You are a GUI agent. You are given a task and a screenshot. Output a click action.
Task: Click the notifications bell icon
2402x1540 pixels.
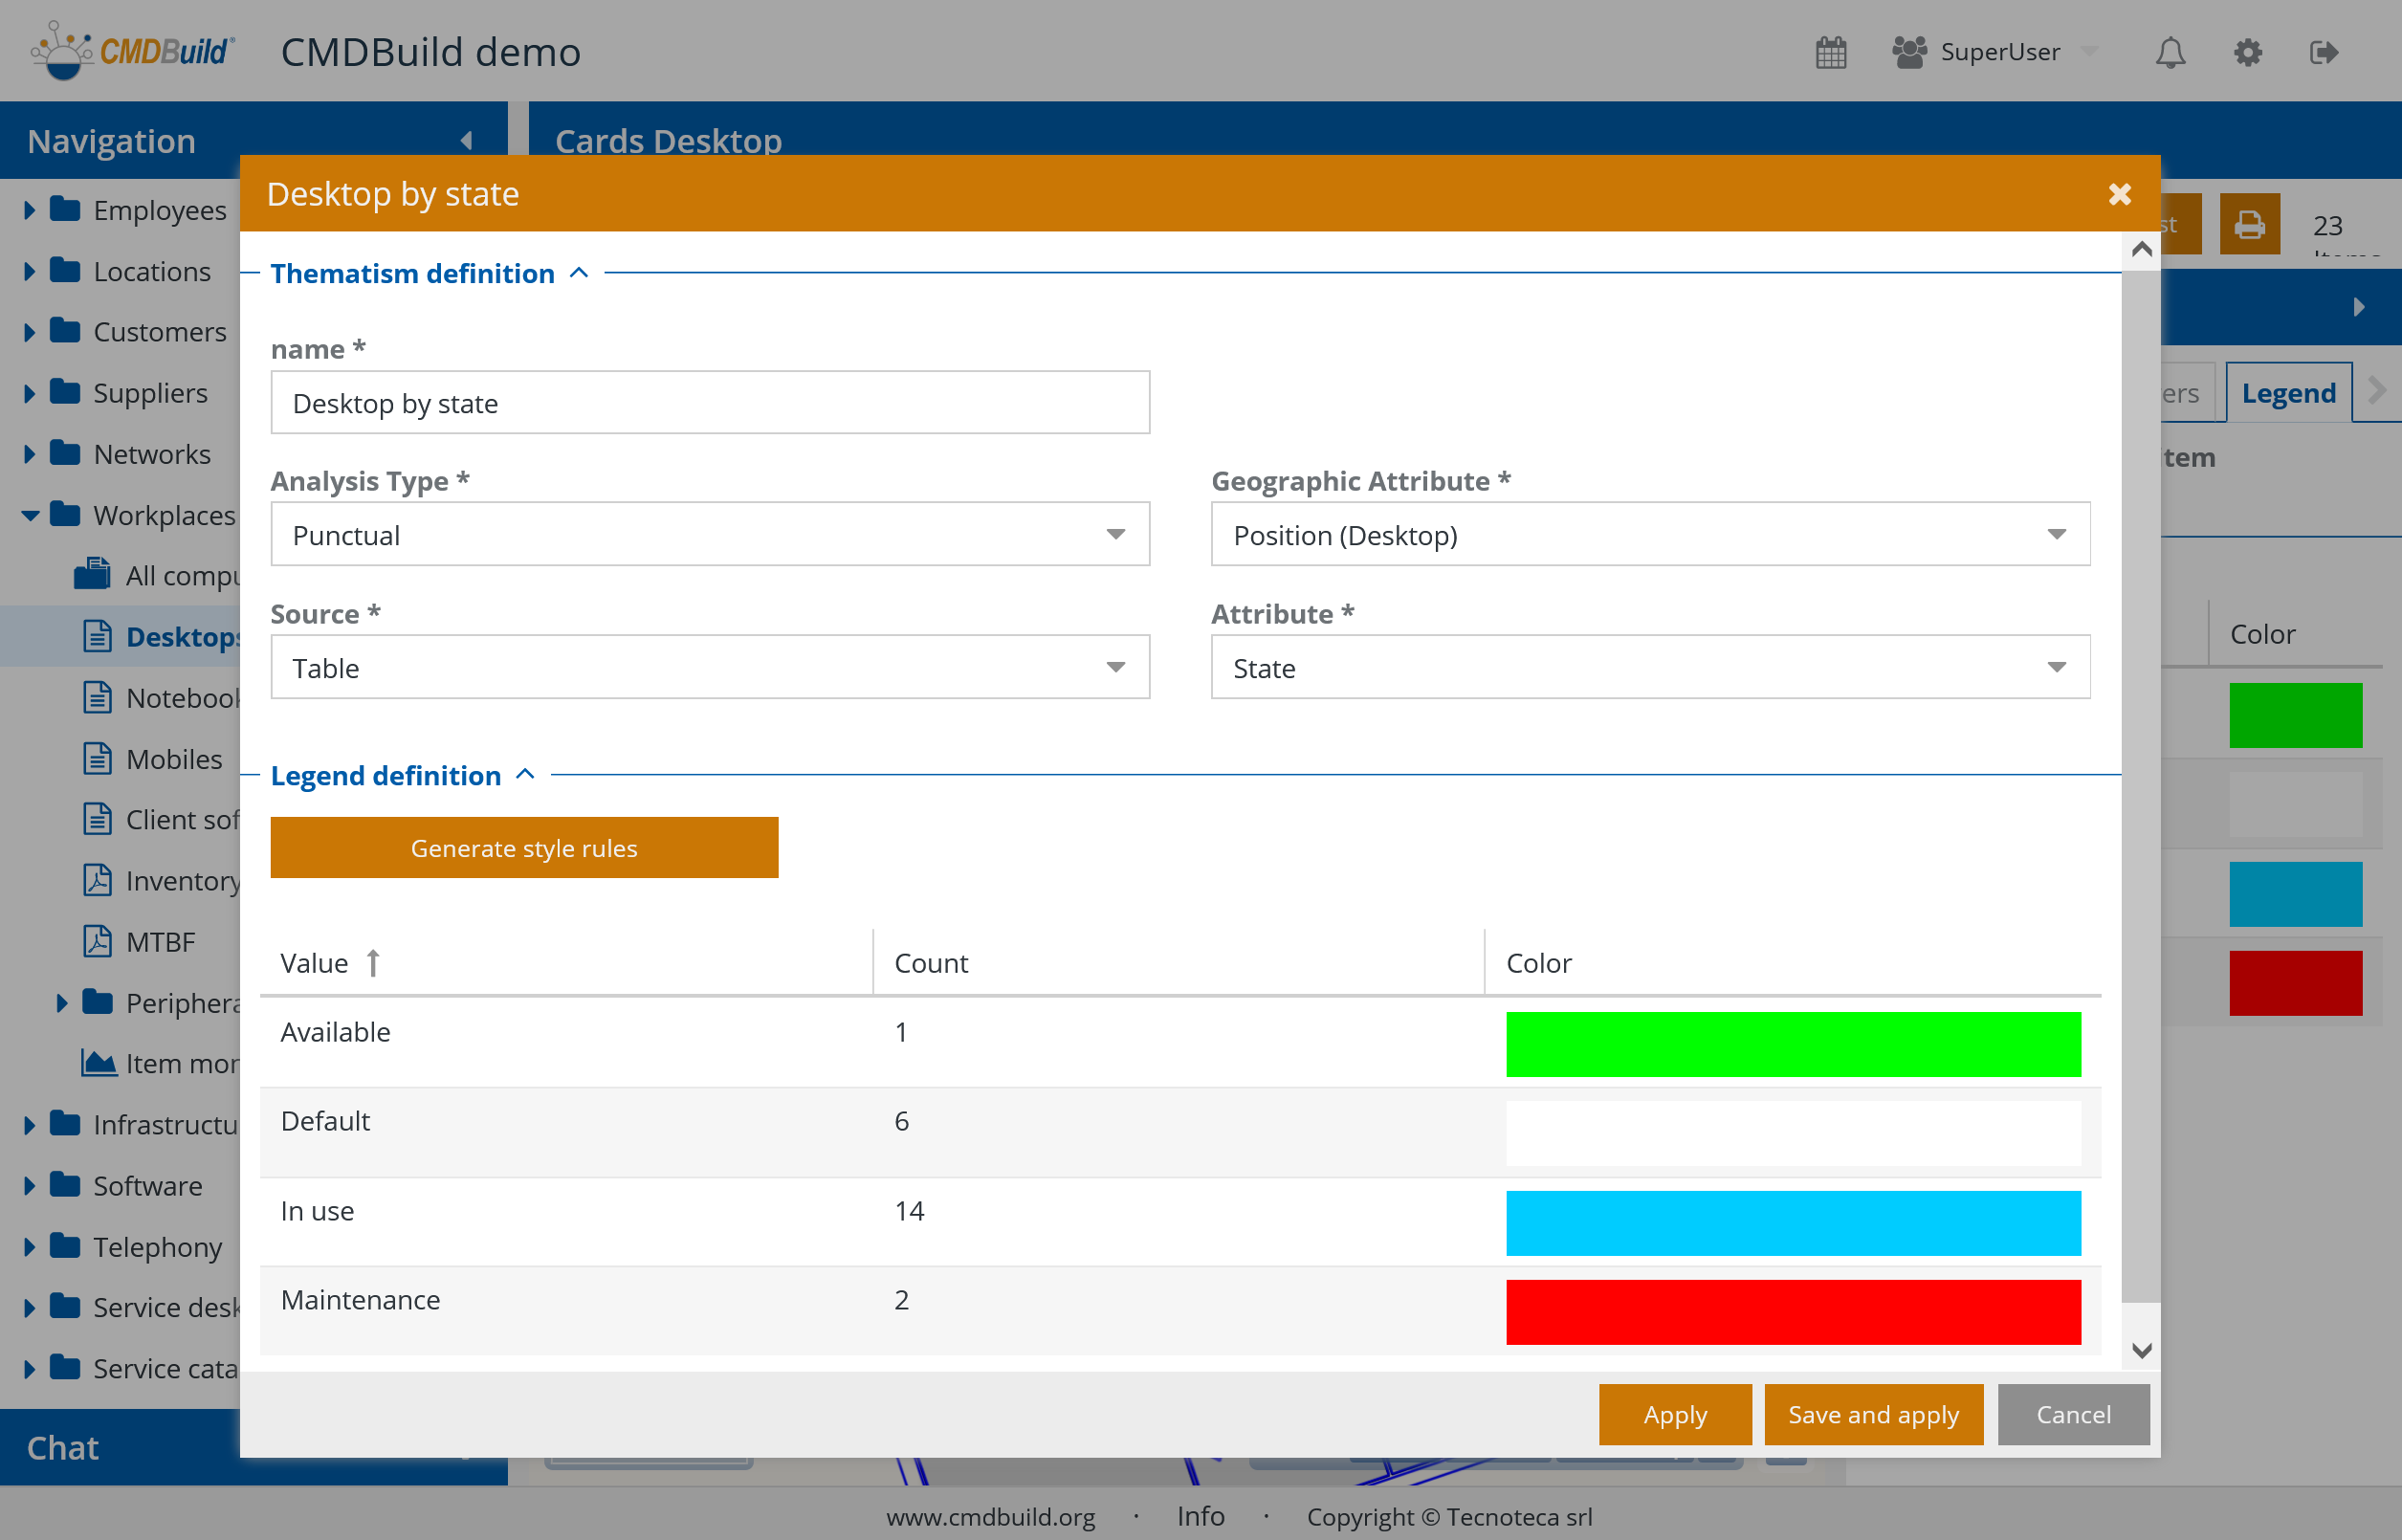click(2169, 52)
